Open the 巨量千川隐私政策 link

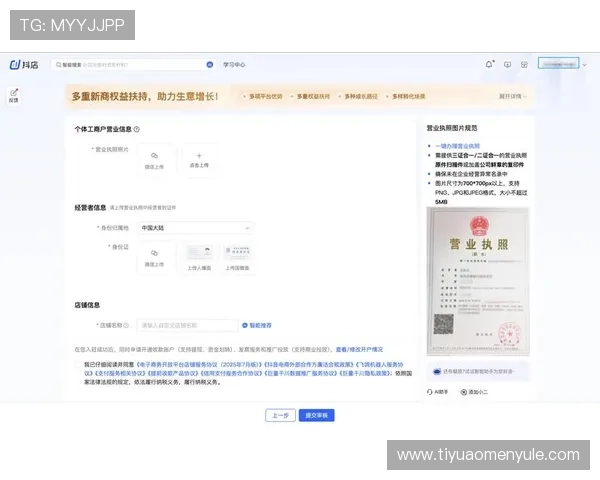(366, 373)
